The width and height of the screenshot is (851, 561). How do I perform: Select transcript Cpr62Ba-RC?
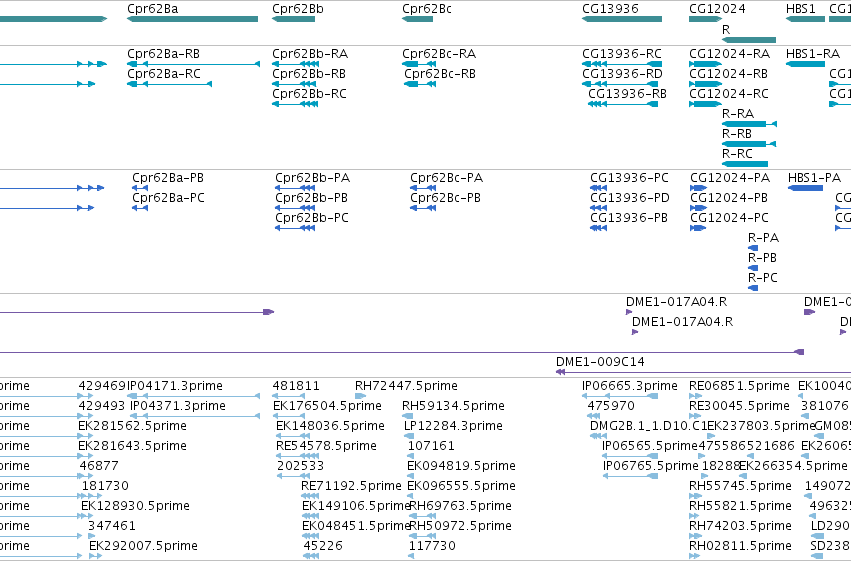coord(169,84)
